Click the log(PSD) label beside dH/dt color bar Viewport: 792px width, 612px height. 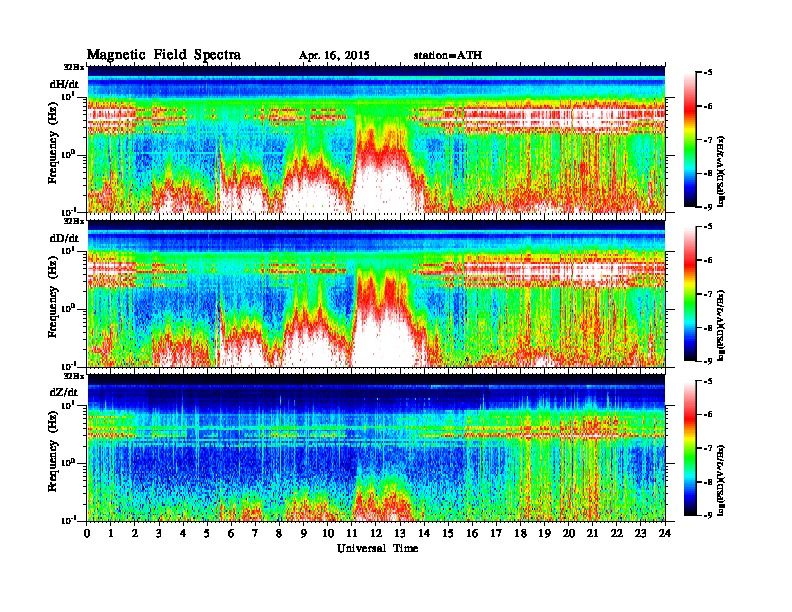click(721, 172)
